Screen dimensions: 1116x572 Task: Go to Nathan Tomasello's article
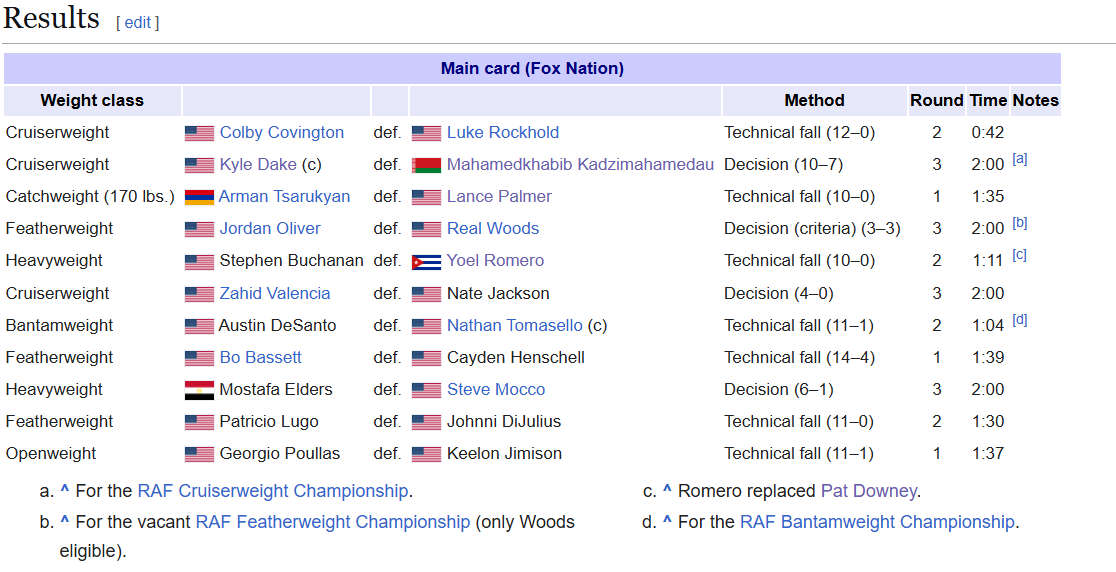point(514,326)
